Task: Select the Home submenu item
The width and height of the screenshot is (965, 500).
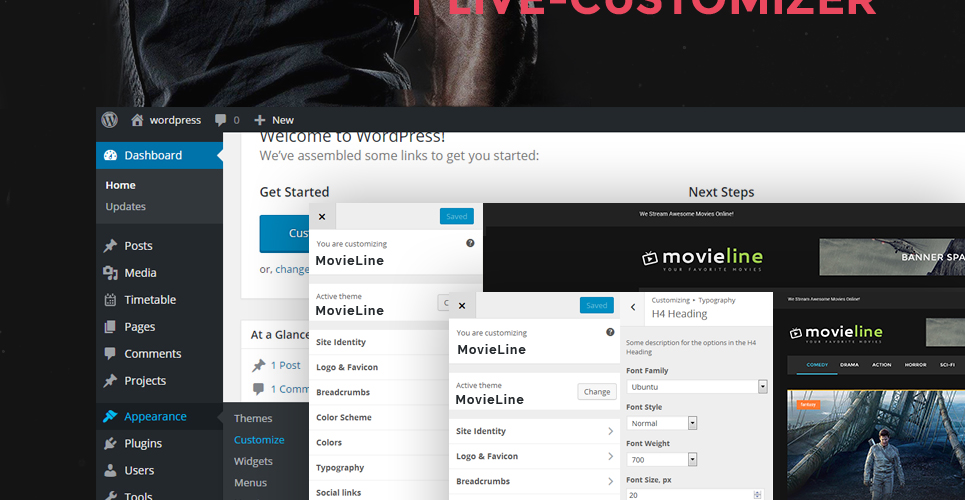Action: 120,185
